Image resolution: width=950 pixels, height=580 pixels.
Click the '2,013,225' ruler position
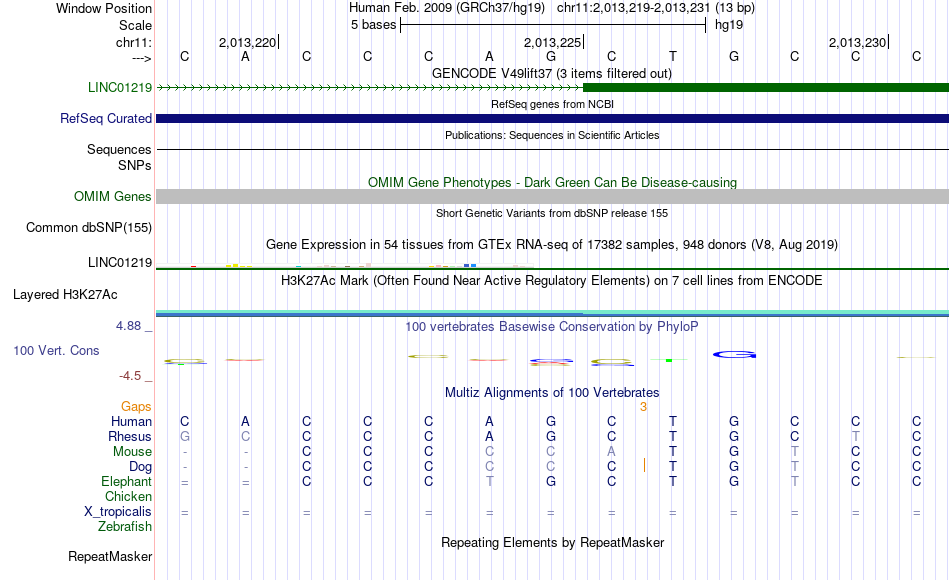point(553,42)
